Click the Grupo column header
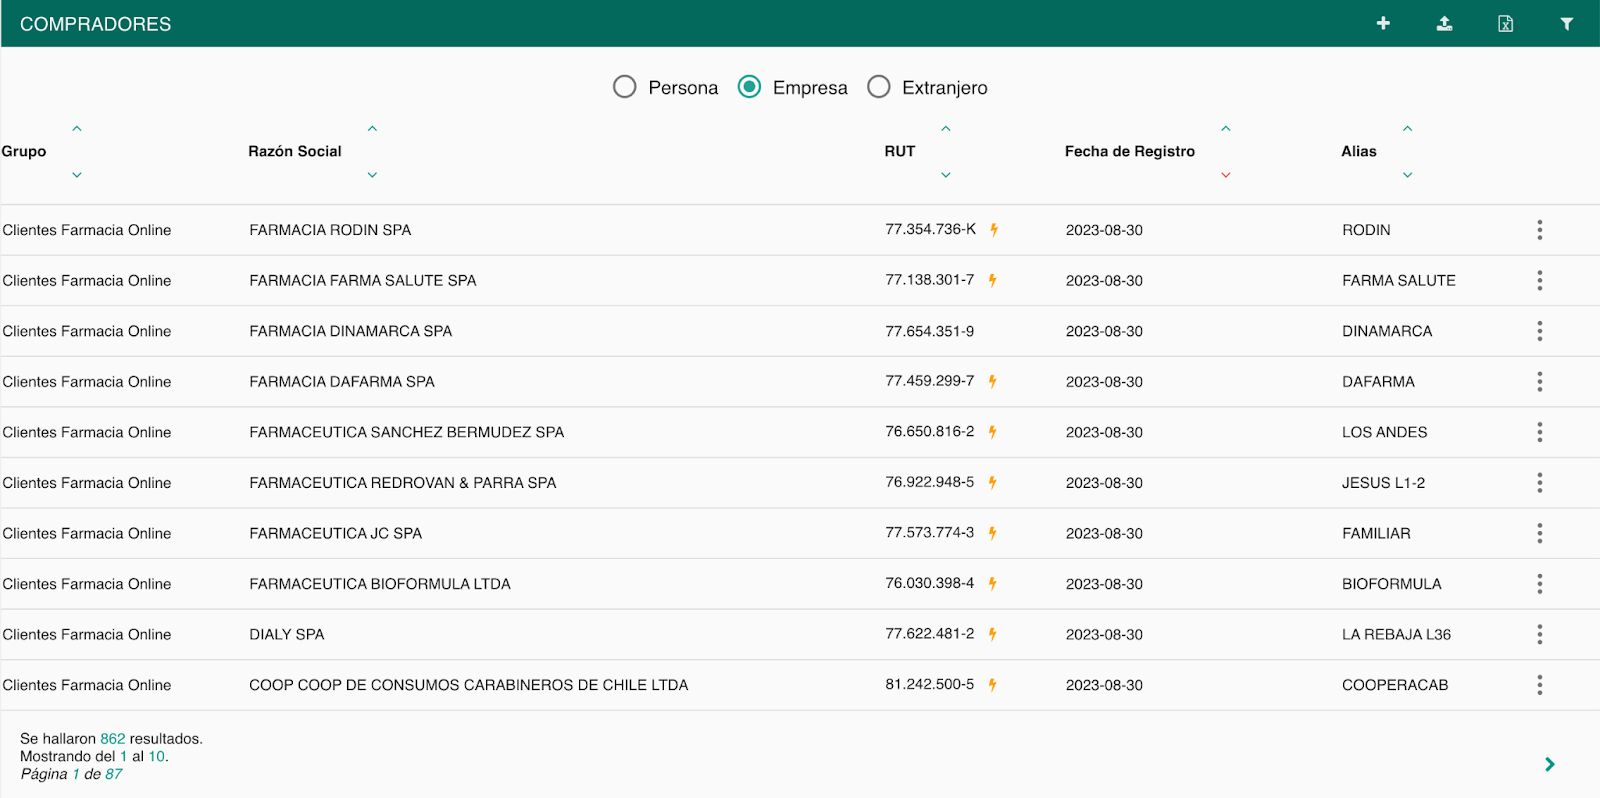Screen dimensions: 1600x798 coord(24,151)
